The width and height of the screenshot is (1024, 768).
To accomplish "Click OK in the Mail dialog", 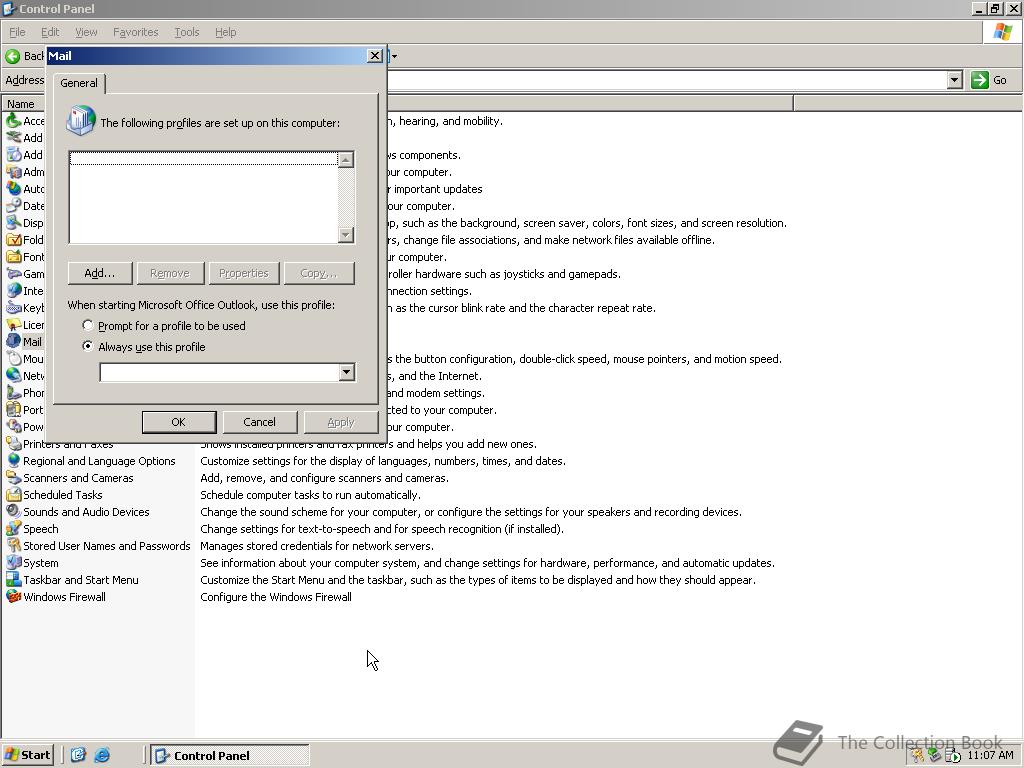I will point(178,422).
